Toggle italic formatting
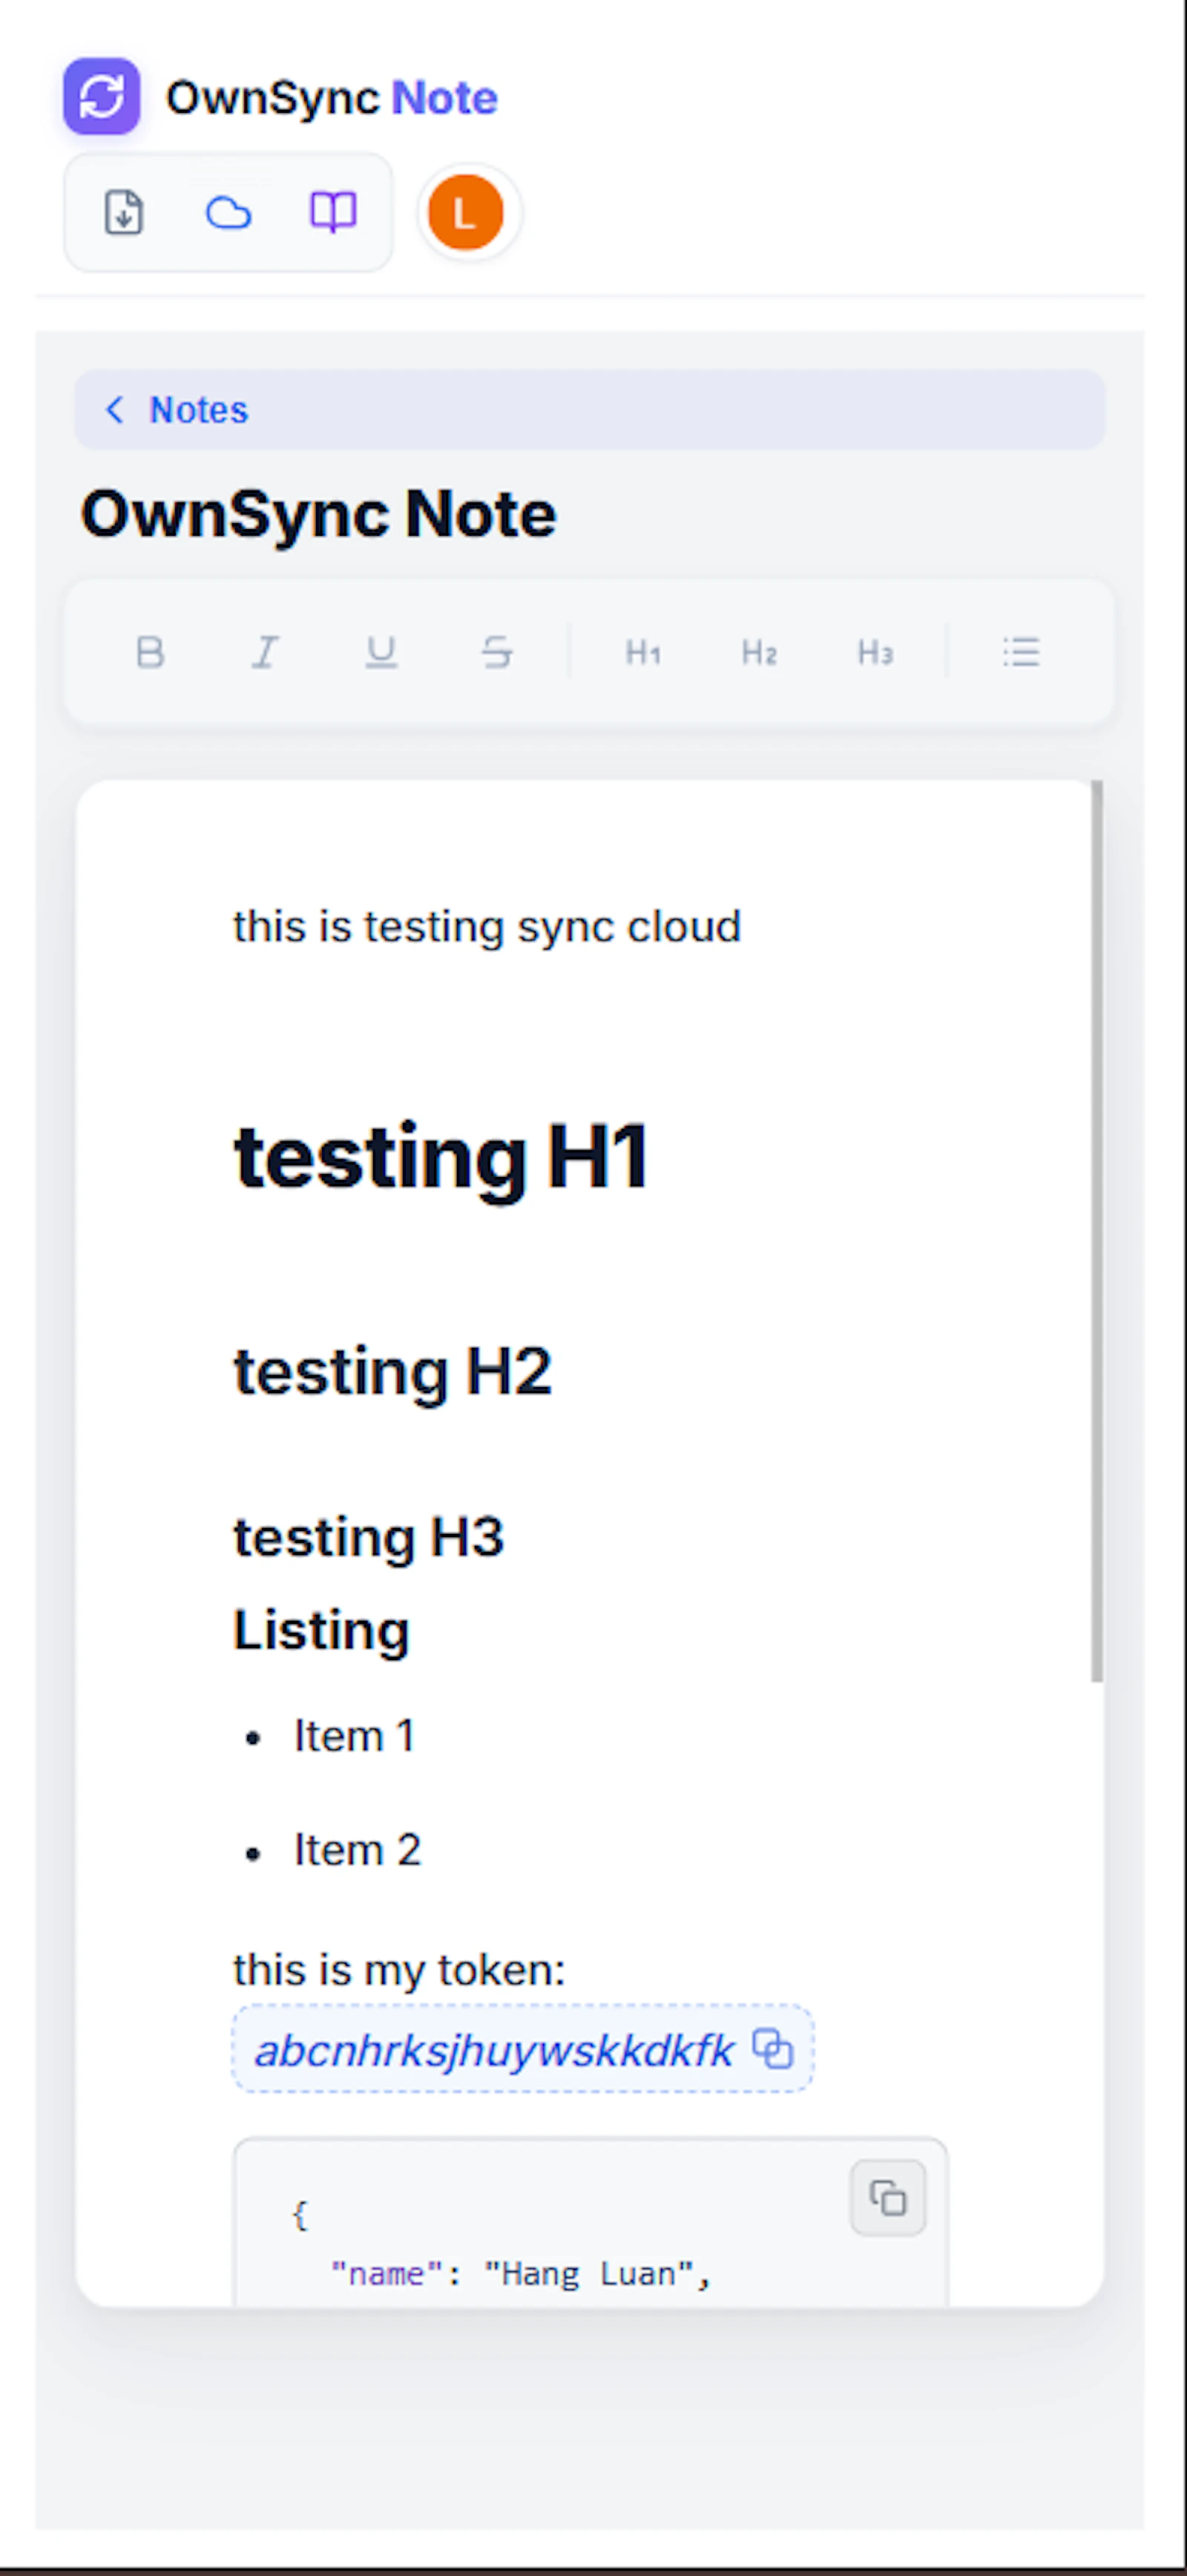Viewport: 1187px width, 2576px height. click(265, 652)
